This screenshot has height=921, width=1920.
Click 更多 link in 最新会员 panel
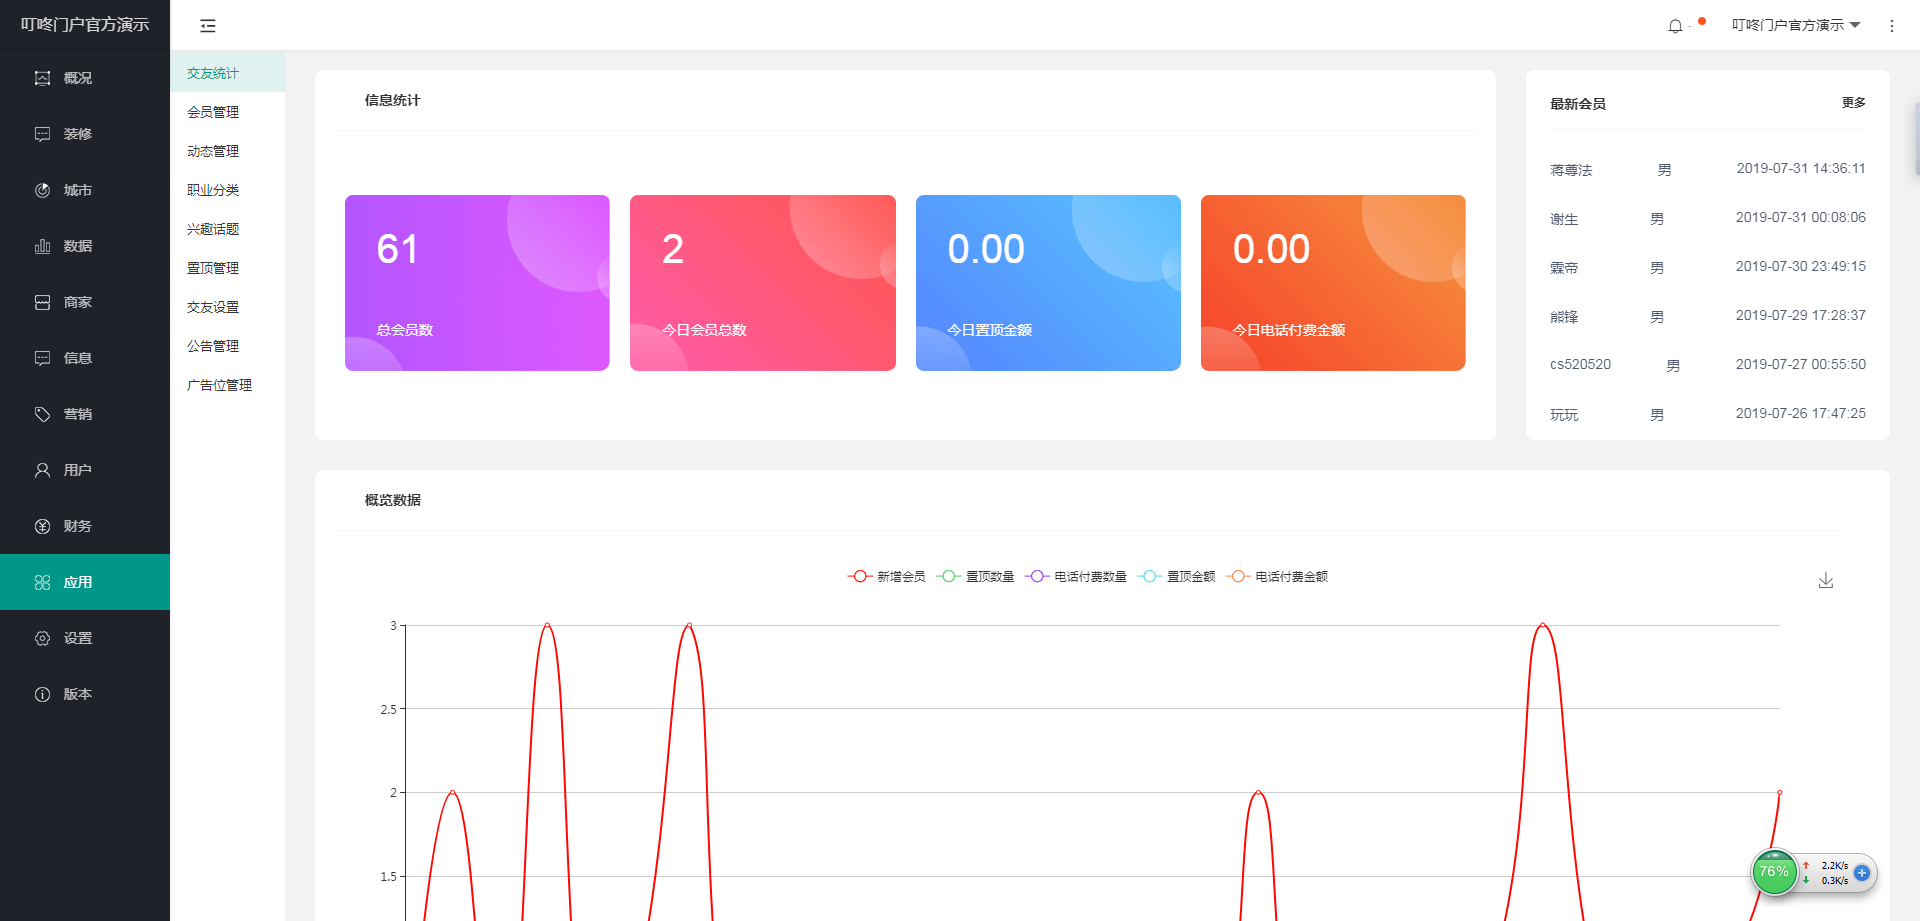[x=1853, y=103]
